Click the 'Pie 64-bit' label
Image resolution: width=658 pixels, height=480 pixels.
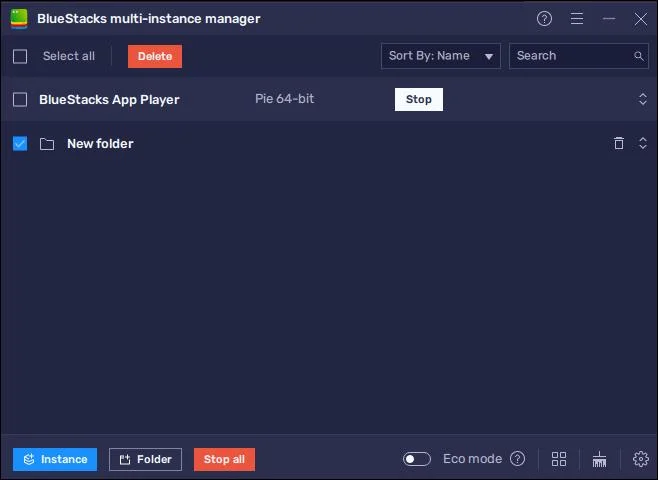285,99
